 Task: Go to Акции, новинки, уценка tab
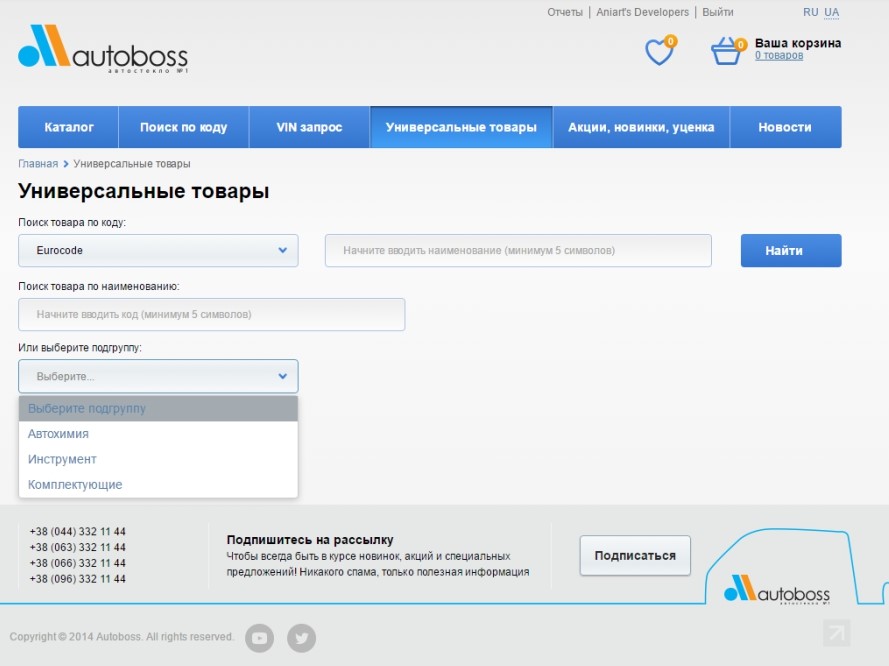coord(641,127)
